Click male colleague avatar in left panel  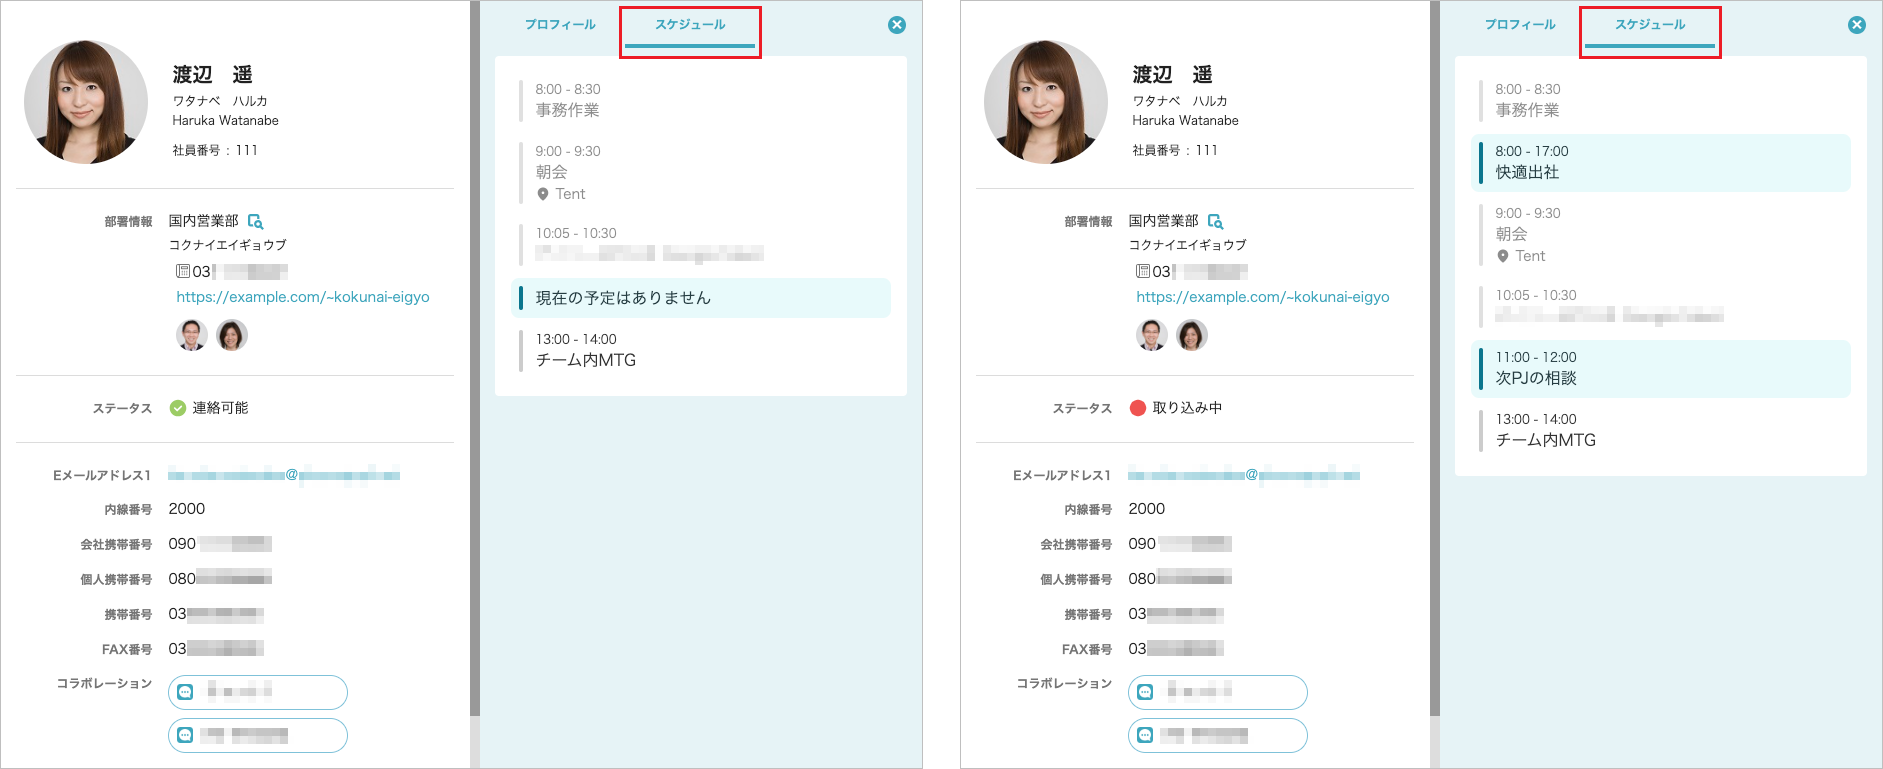(x=192, y=335)
